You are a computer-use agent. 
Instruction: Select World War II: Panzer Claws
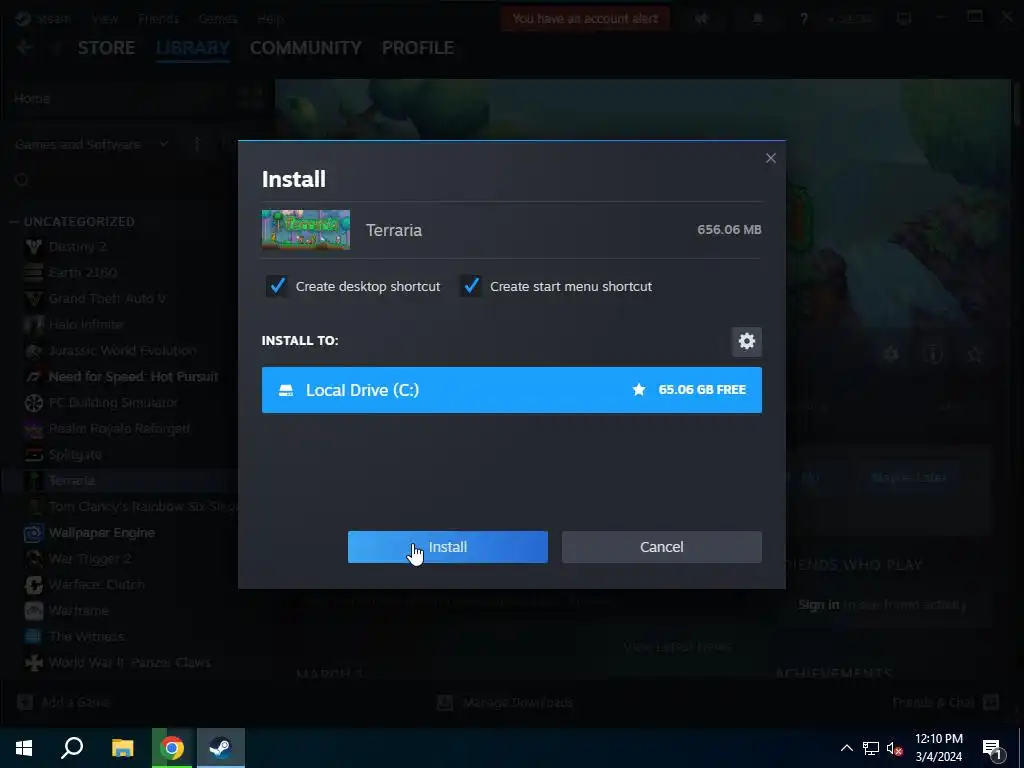point(129,662)
